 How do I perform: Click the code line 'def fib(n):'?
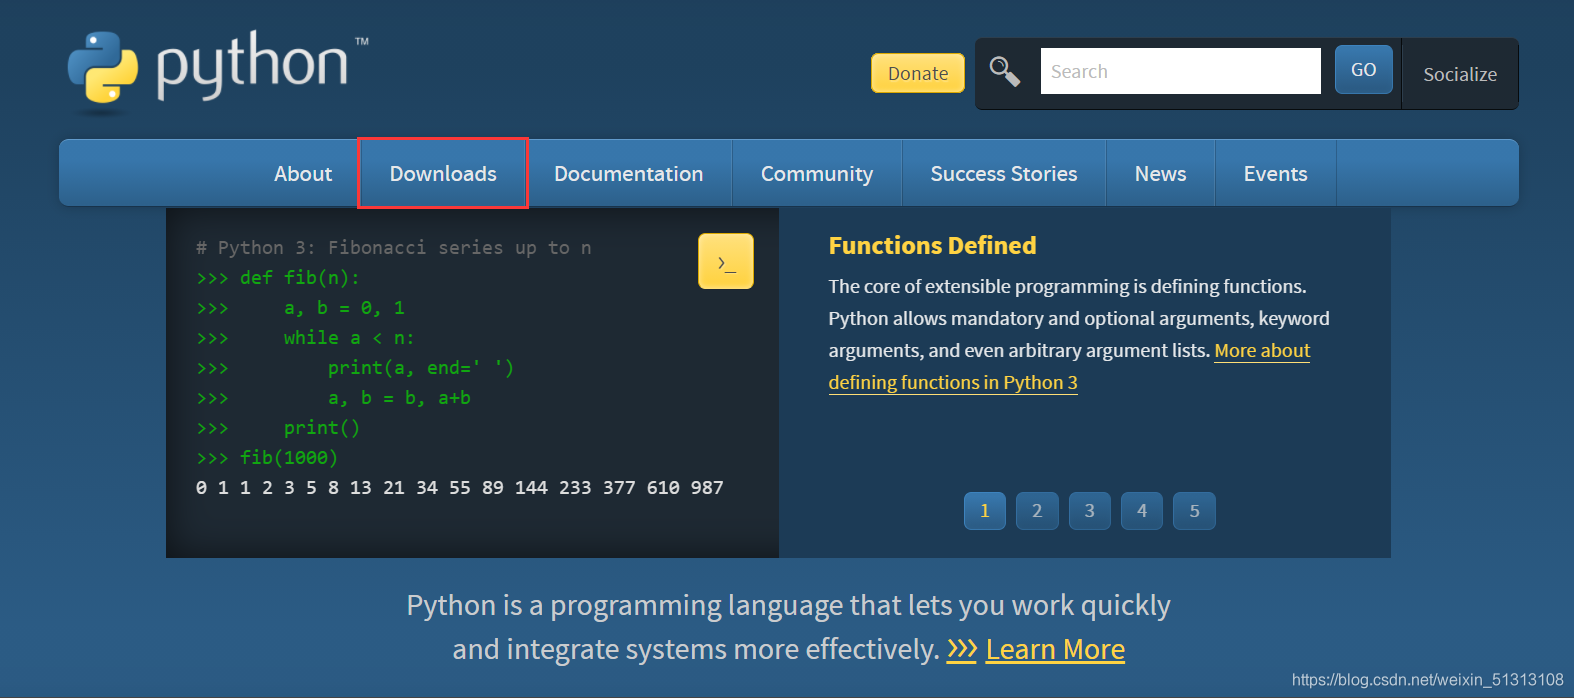[x=300, y=278]
